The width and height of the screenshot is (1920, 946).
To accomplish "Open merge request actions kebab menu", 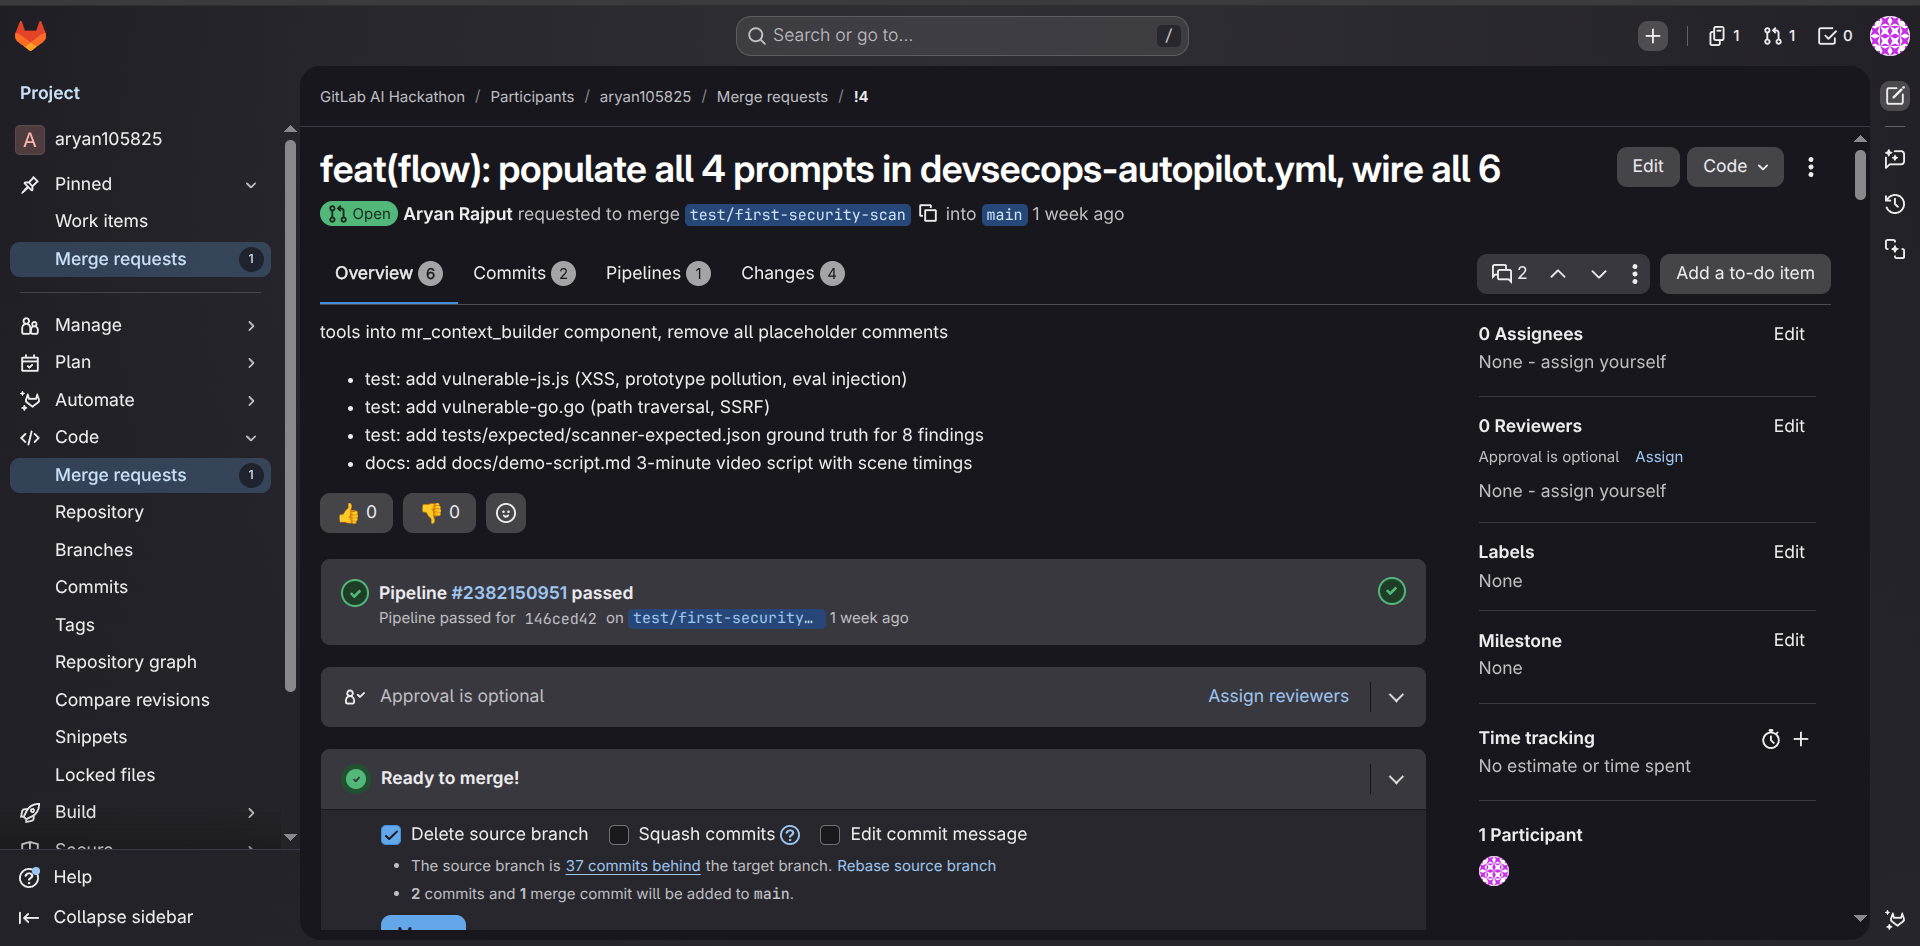I will tap(1811, 167).
